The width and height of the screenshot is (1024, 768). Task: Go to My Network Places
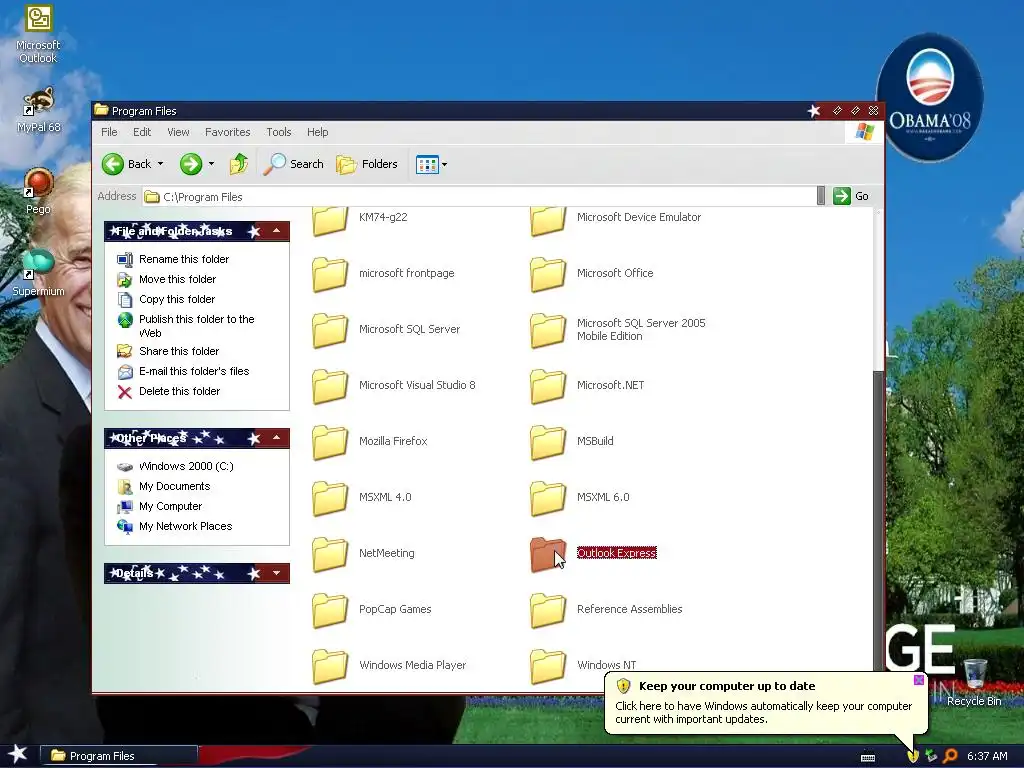coord(175,526)
